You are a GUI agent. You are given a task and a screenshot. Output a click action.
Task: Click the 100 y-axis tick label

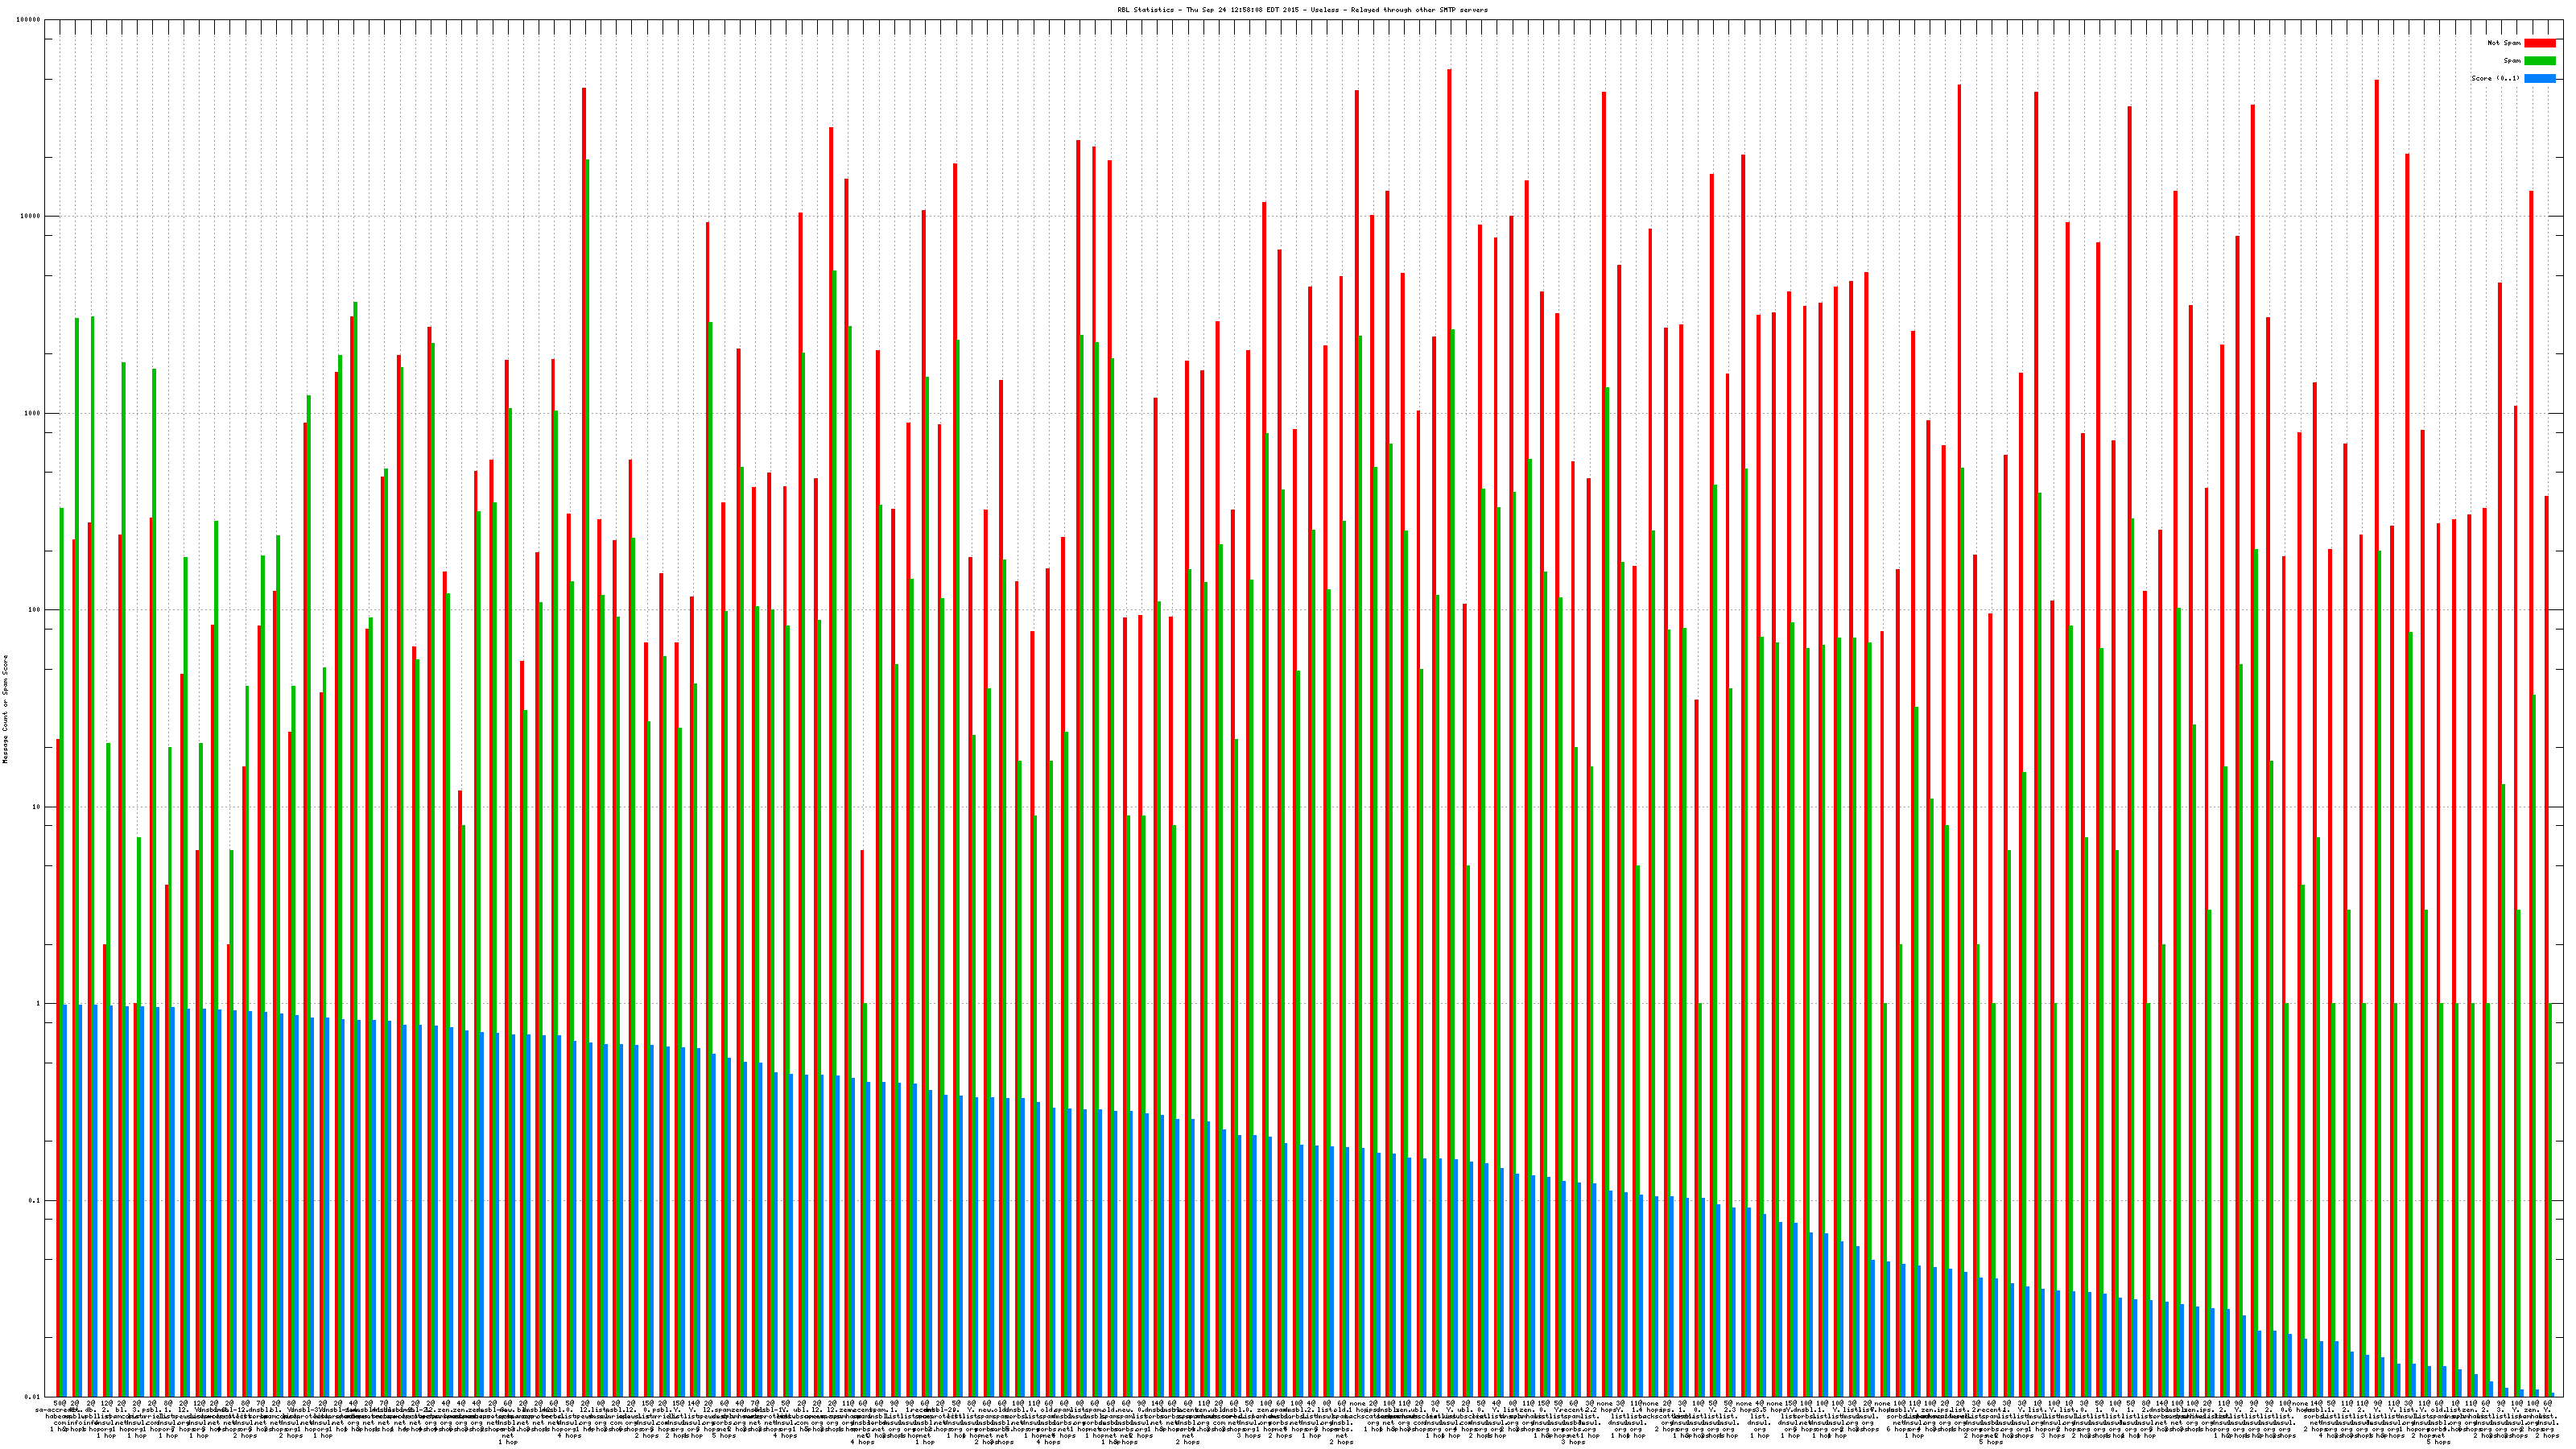[35, 610]
